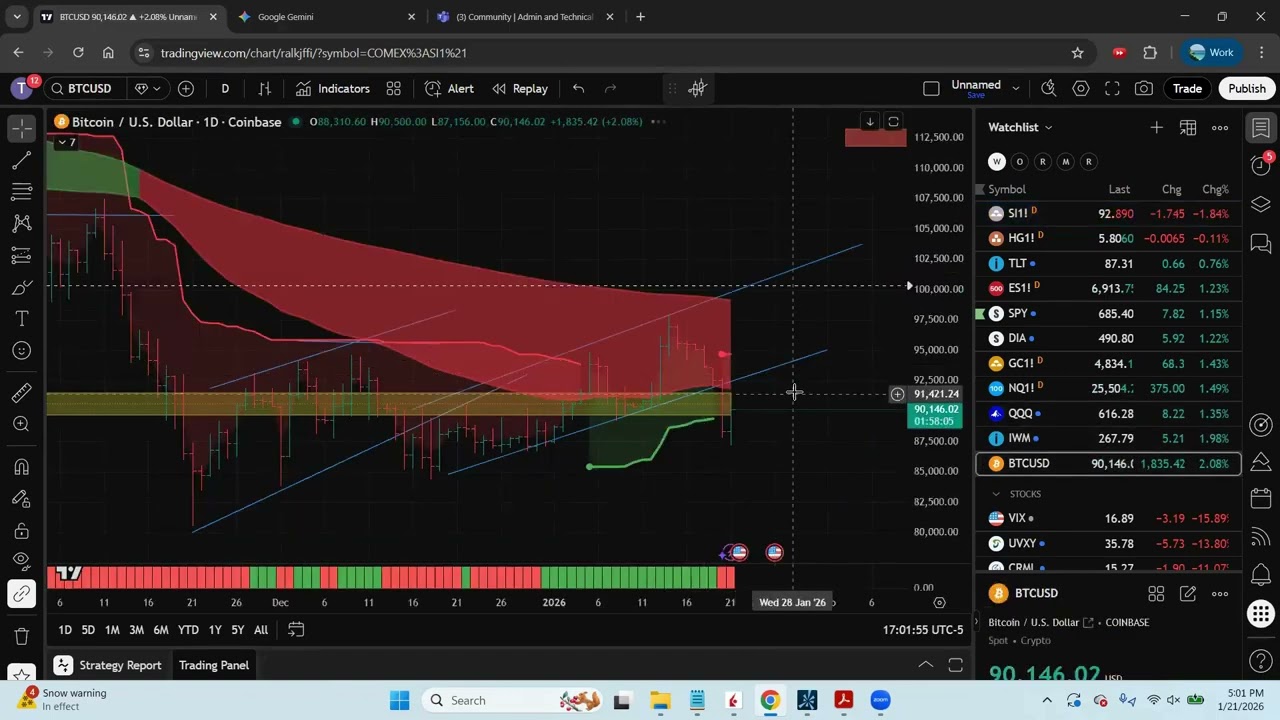Viewport: 1280px width, 720px height.
Task: Open watchlist three-dot settings menu
Action: [x=1220, y=127]
